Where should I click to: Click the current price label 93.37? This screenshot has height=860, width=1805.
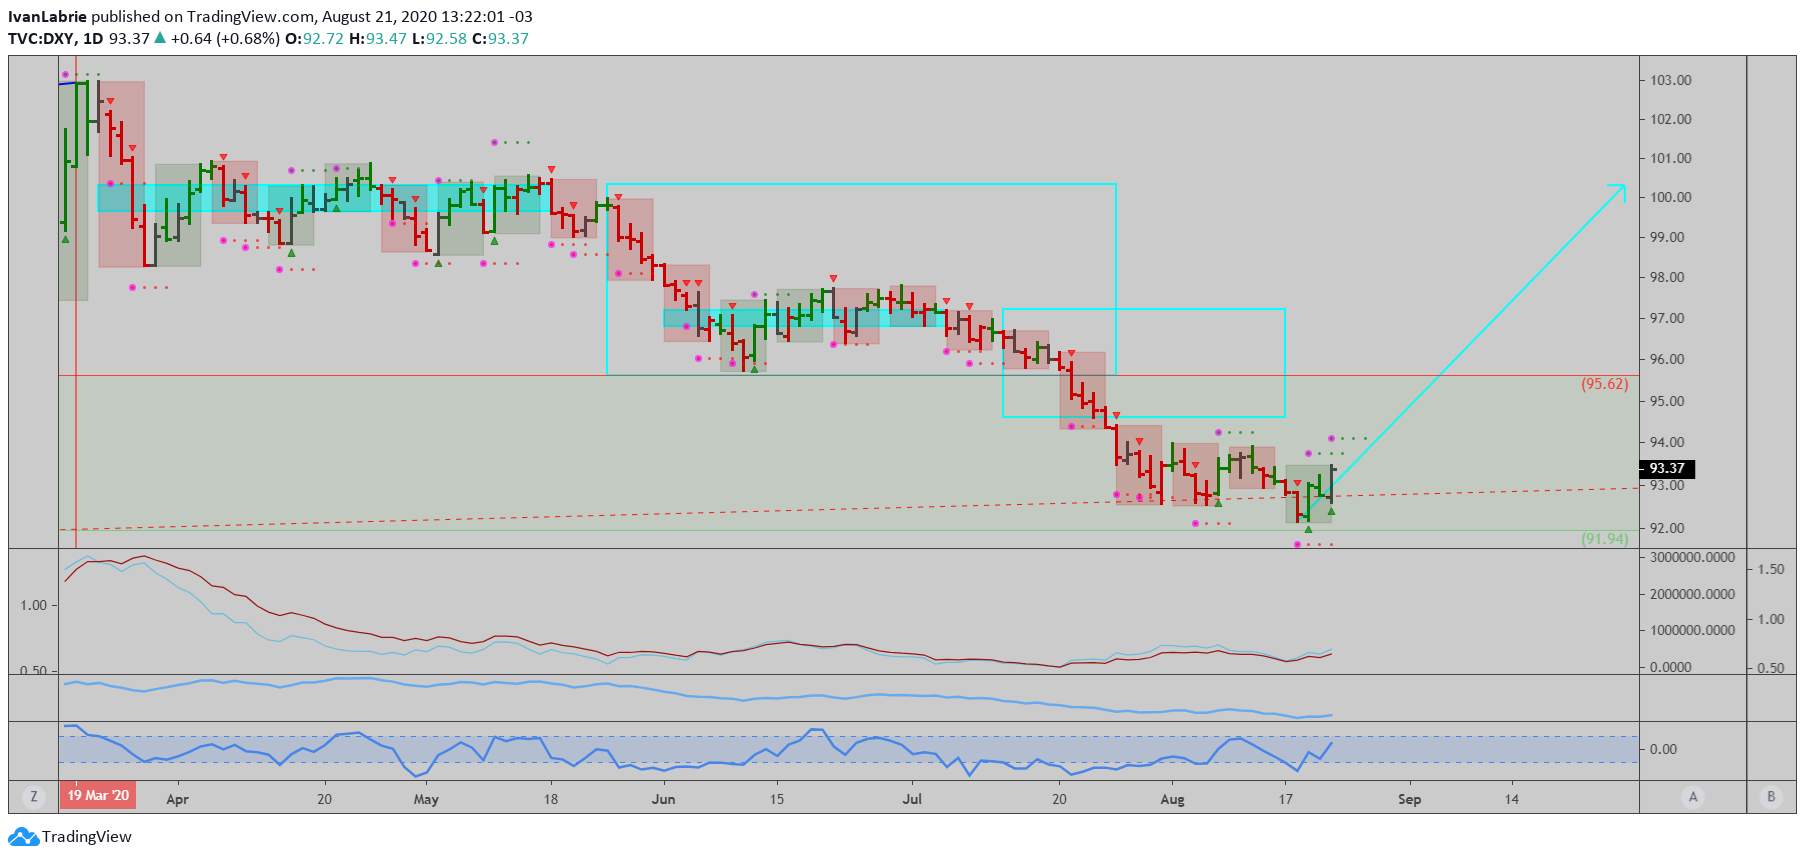point(1667,468)
